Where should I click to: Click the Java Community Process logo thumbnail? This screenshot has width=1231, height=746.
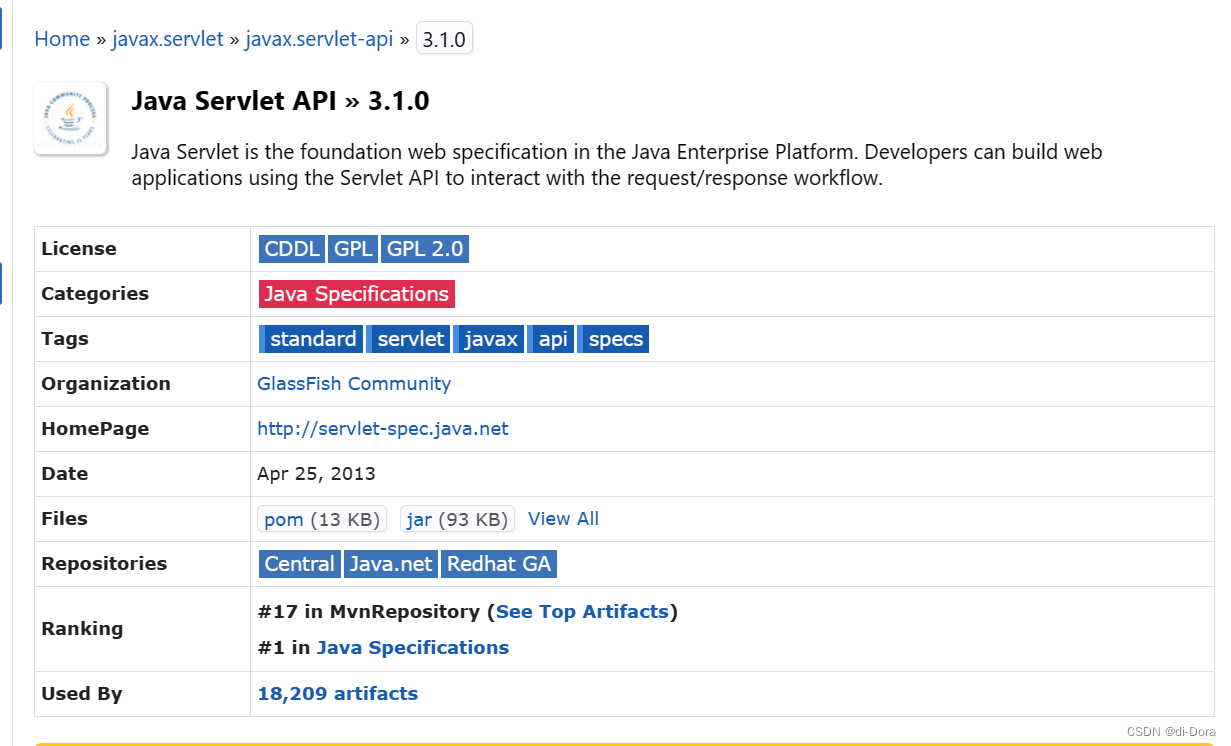tap(70, 120)
